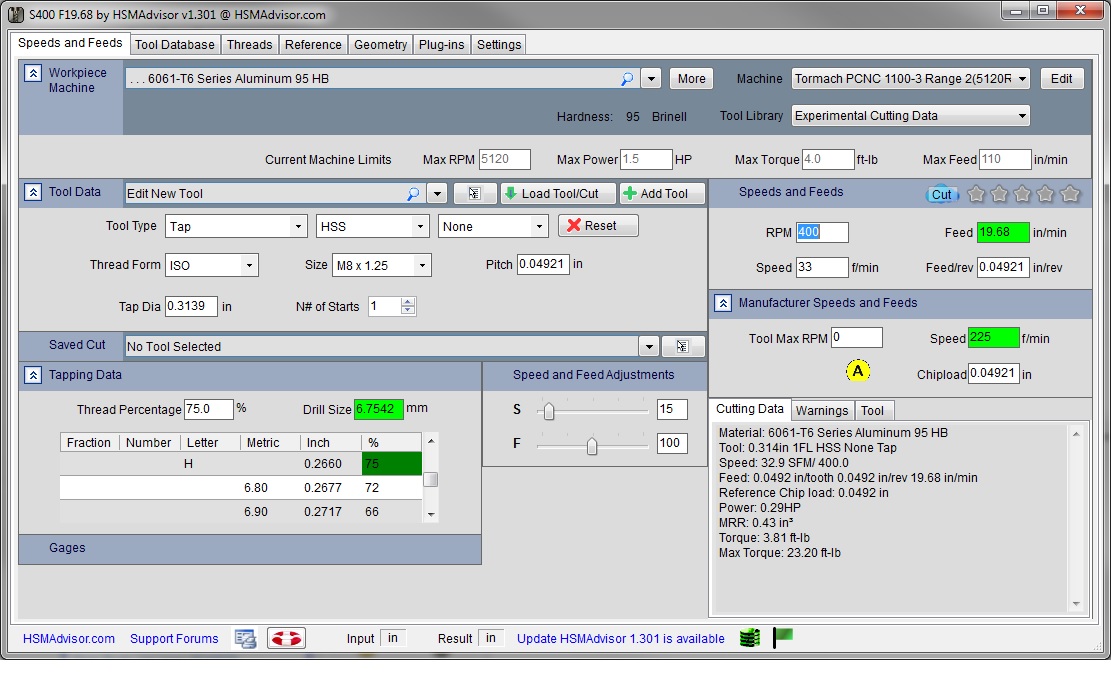Open the Warnings tab

coord(822,410)
